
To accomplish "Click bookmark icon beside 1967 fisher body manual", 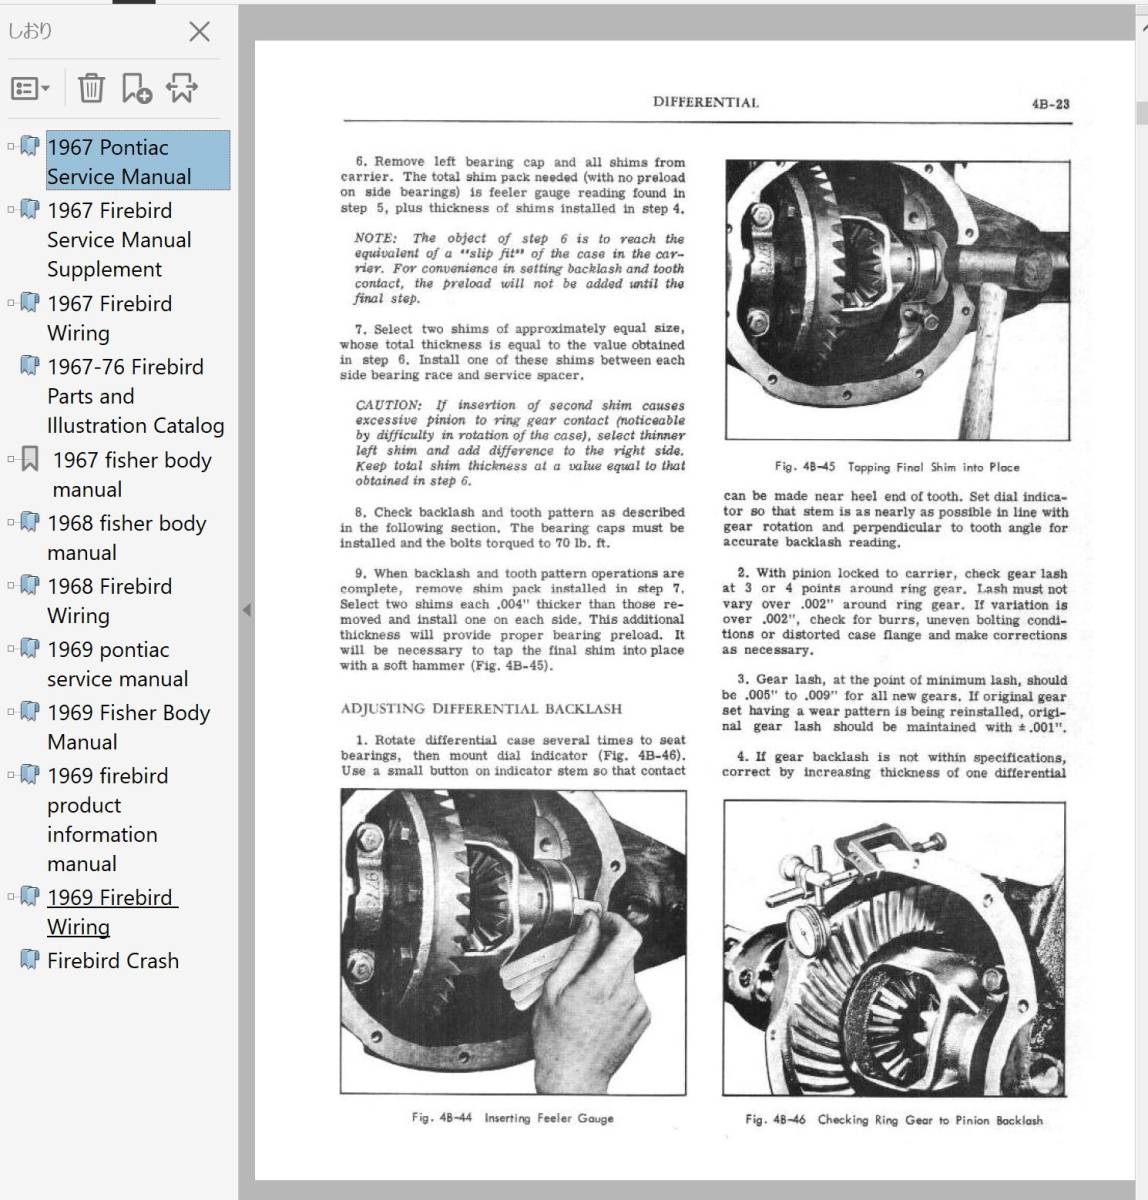I will point(31,460).
